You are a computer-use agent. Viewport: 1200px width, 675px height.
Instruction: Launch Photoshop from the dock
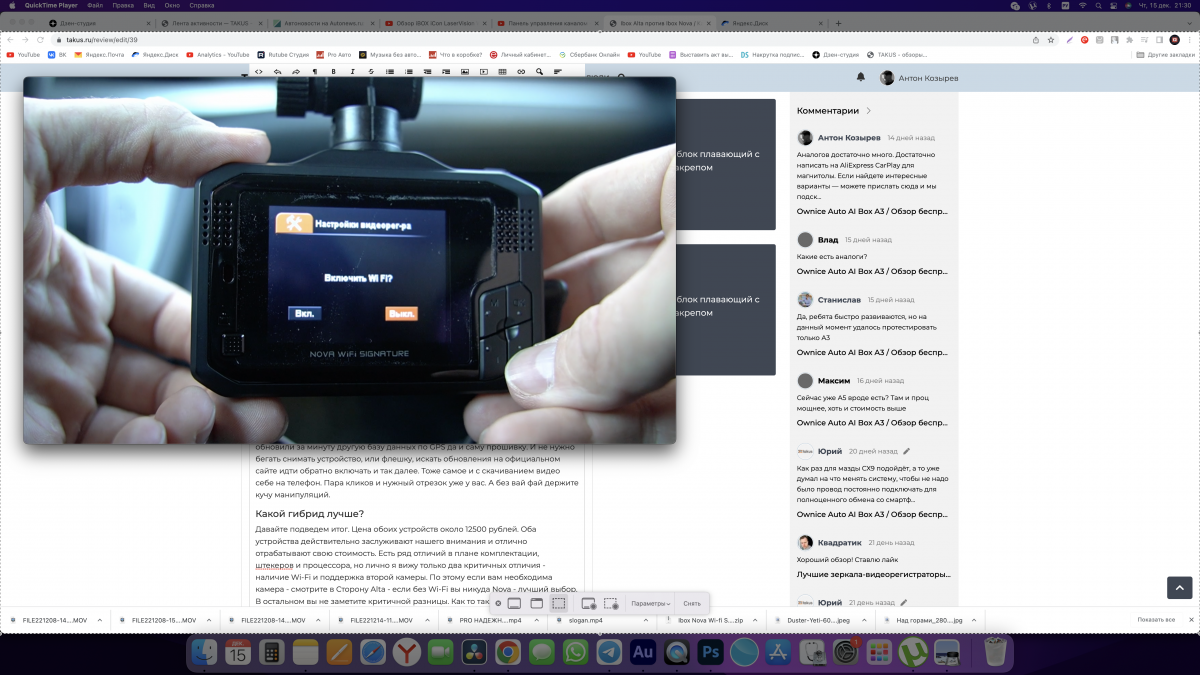(711, 653)
